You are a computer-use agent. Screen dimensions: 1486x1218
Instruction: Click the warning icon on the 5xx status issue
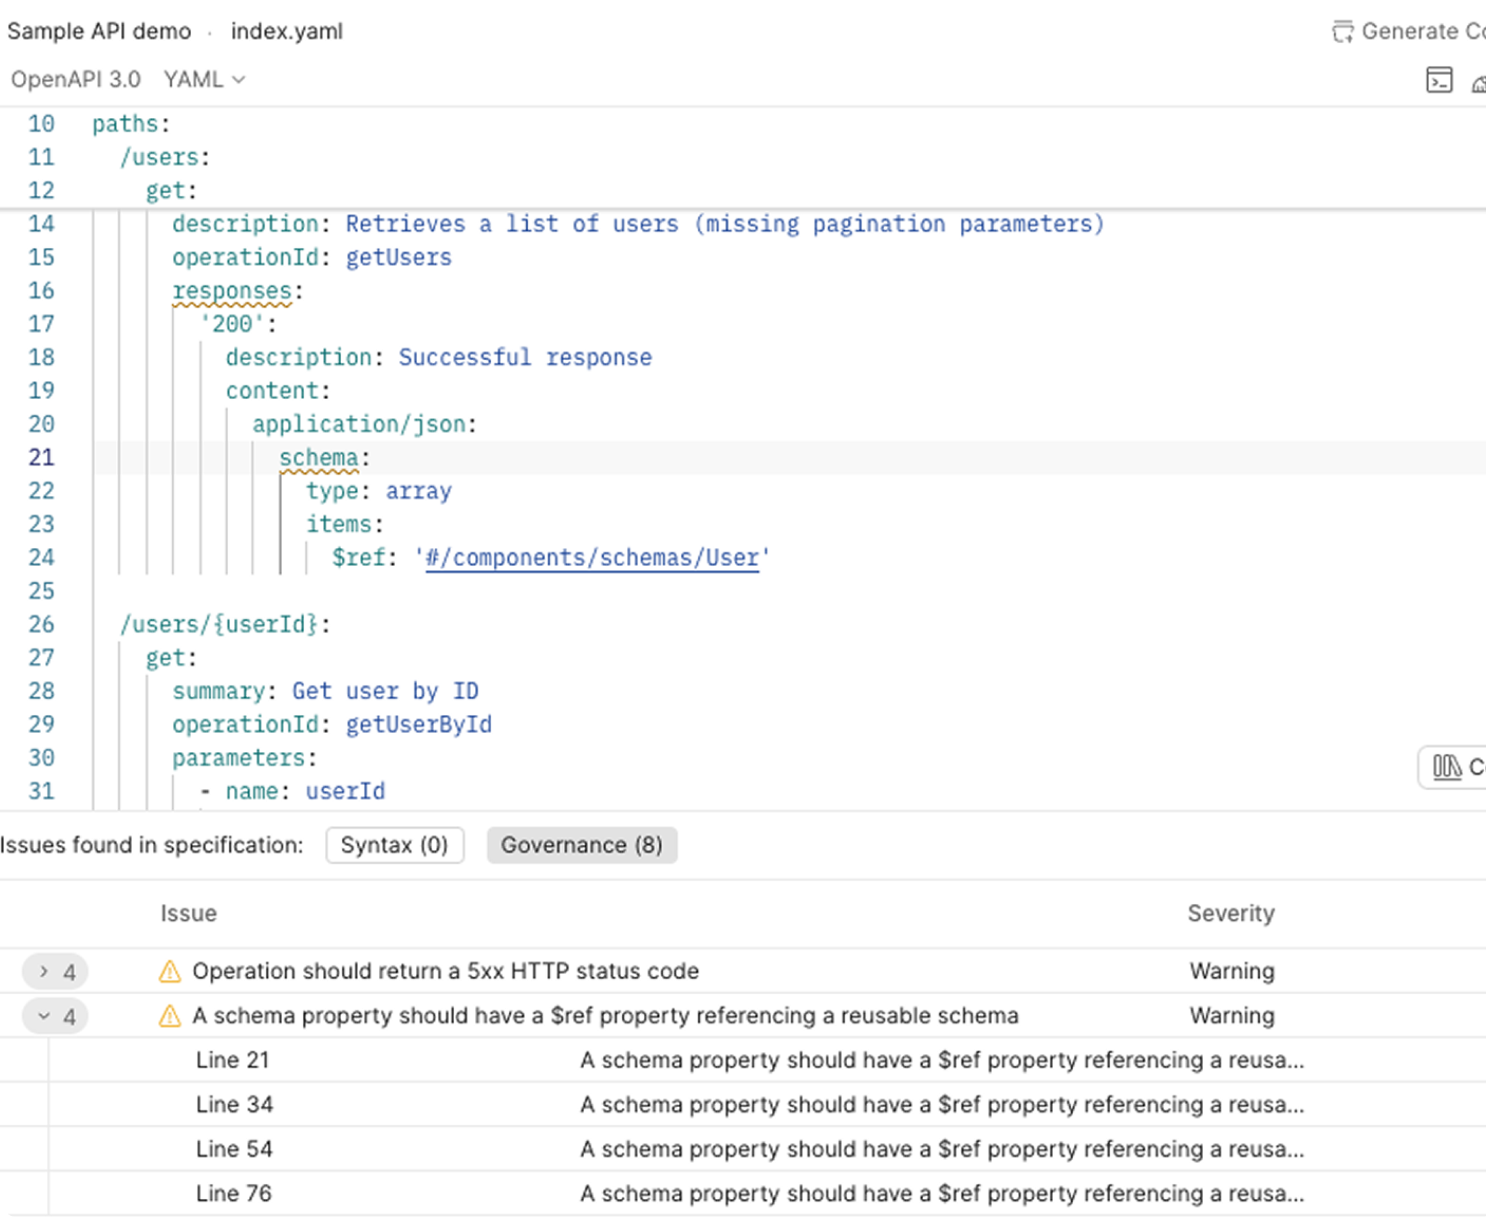[x=169, y=970]
